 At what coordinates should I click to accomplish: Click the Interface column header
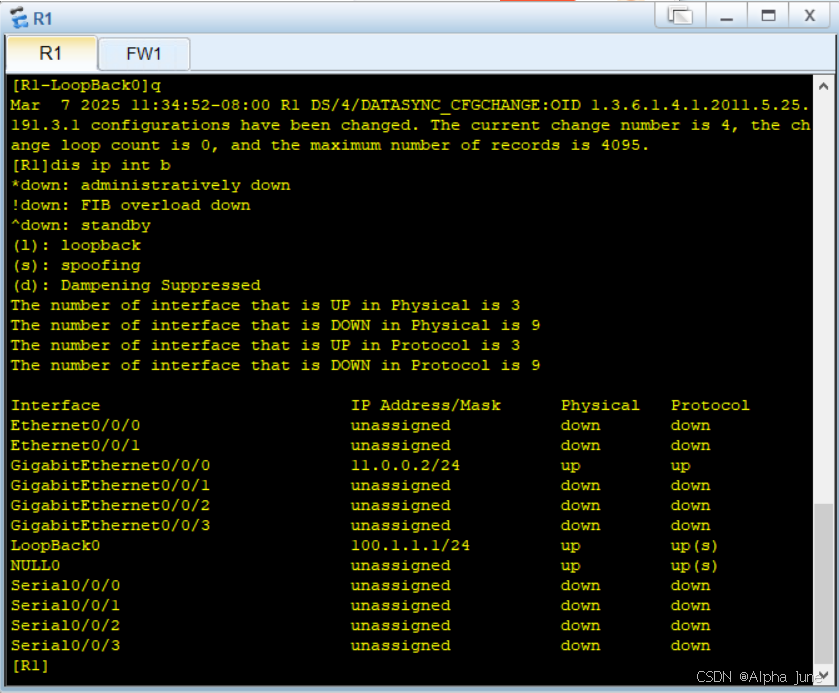(55, 405)
